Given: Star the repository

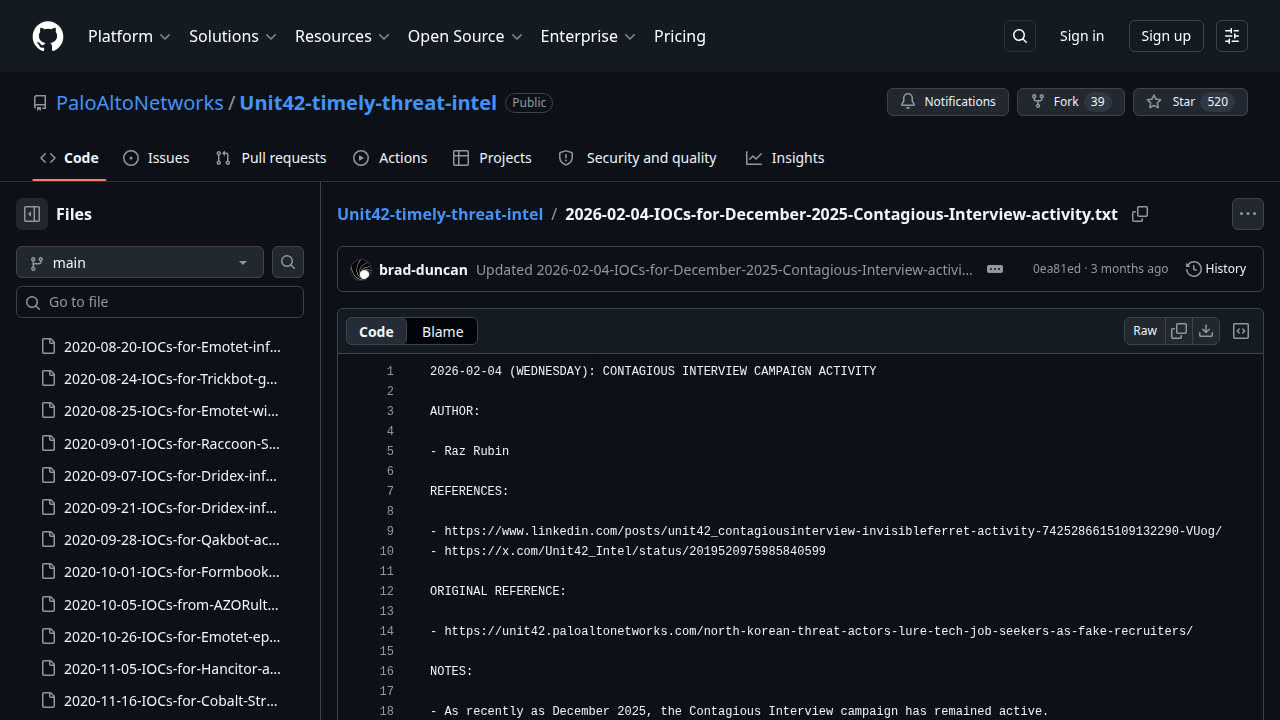Looking at the screenshot, I should (x=1190, y=102).
